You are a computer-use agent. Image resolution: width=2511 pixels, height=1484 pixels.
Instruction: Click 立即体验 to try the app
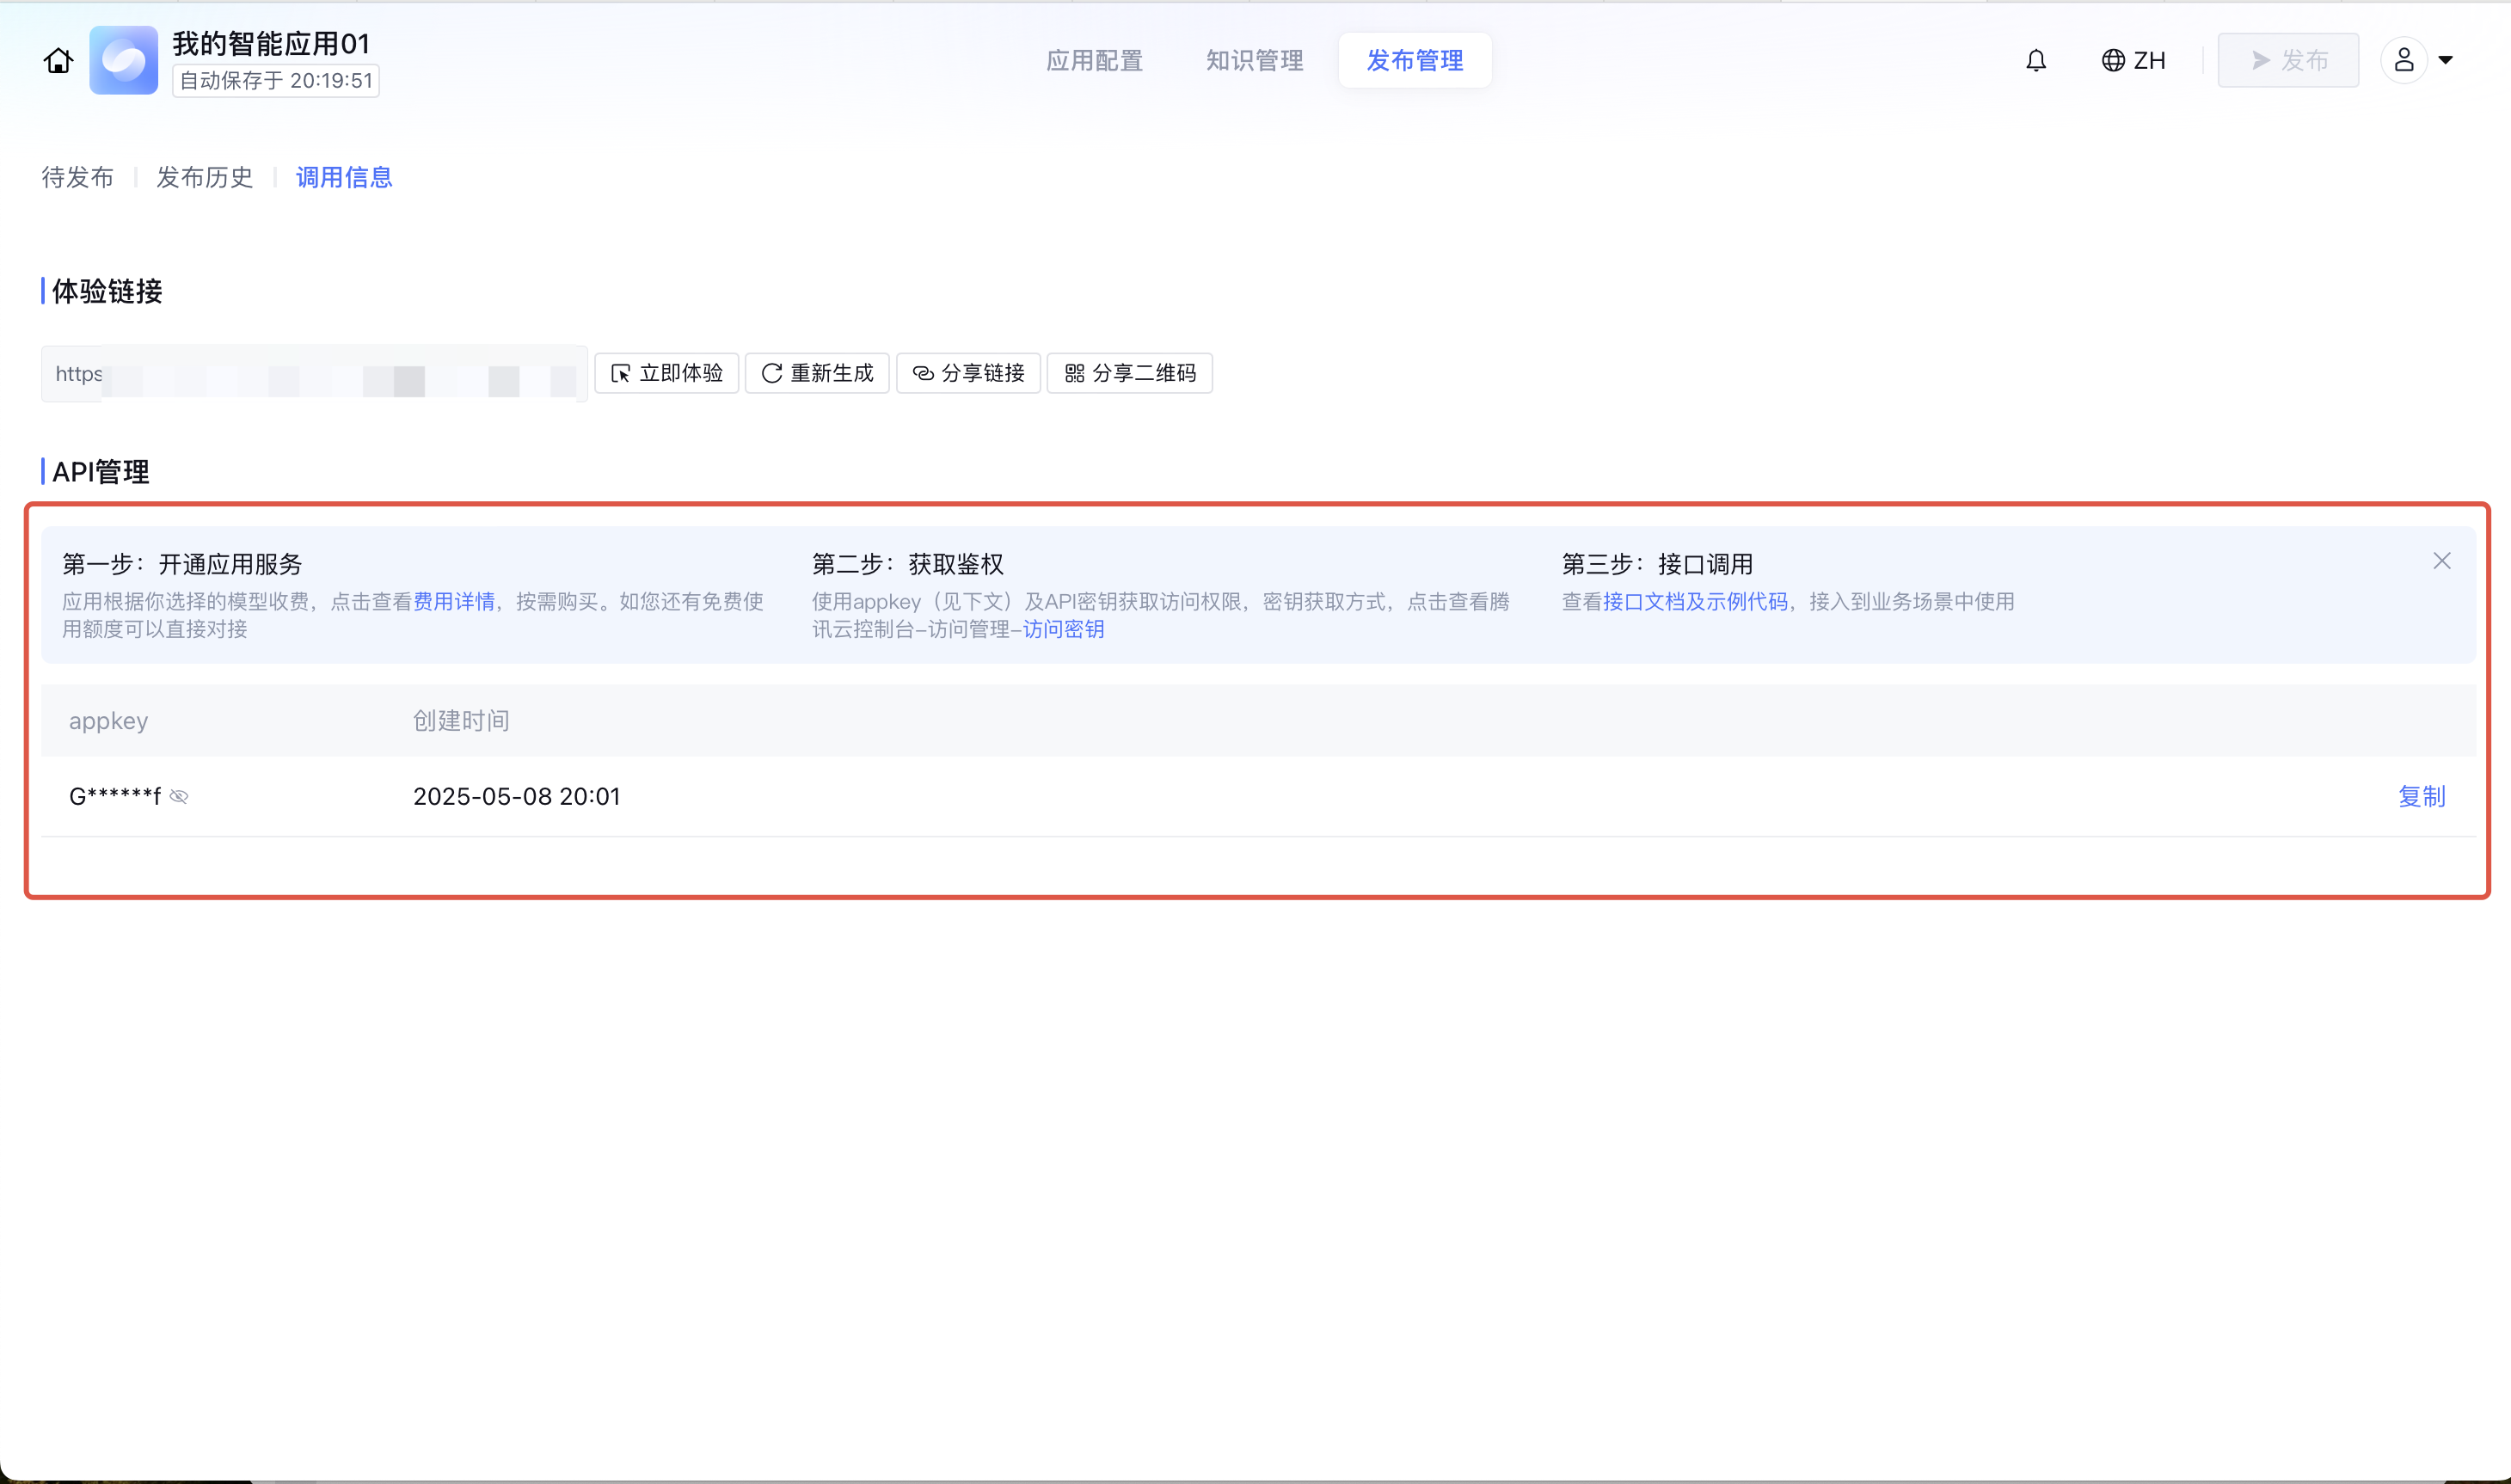[x=666, y=373]
